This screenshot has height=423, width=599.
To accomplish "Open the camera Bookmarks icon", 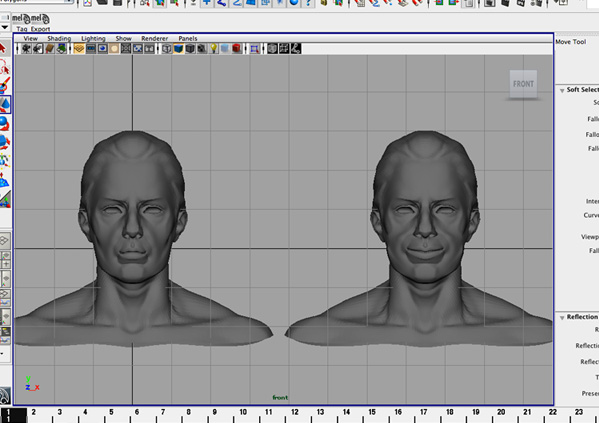I will tap(50, 49).
